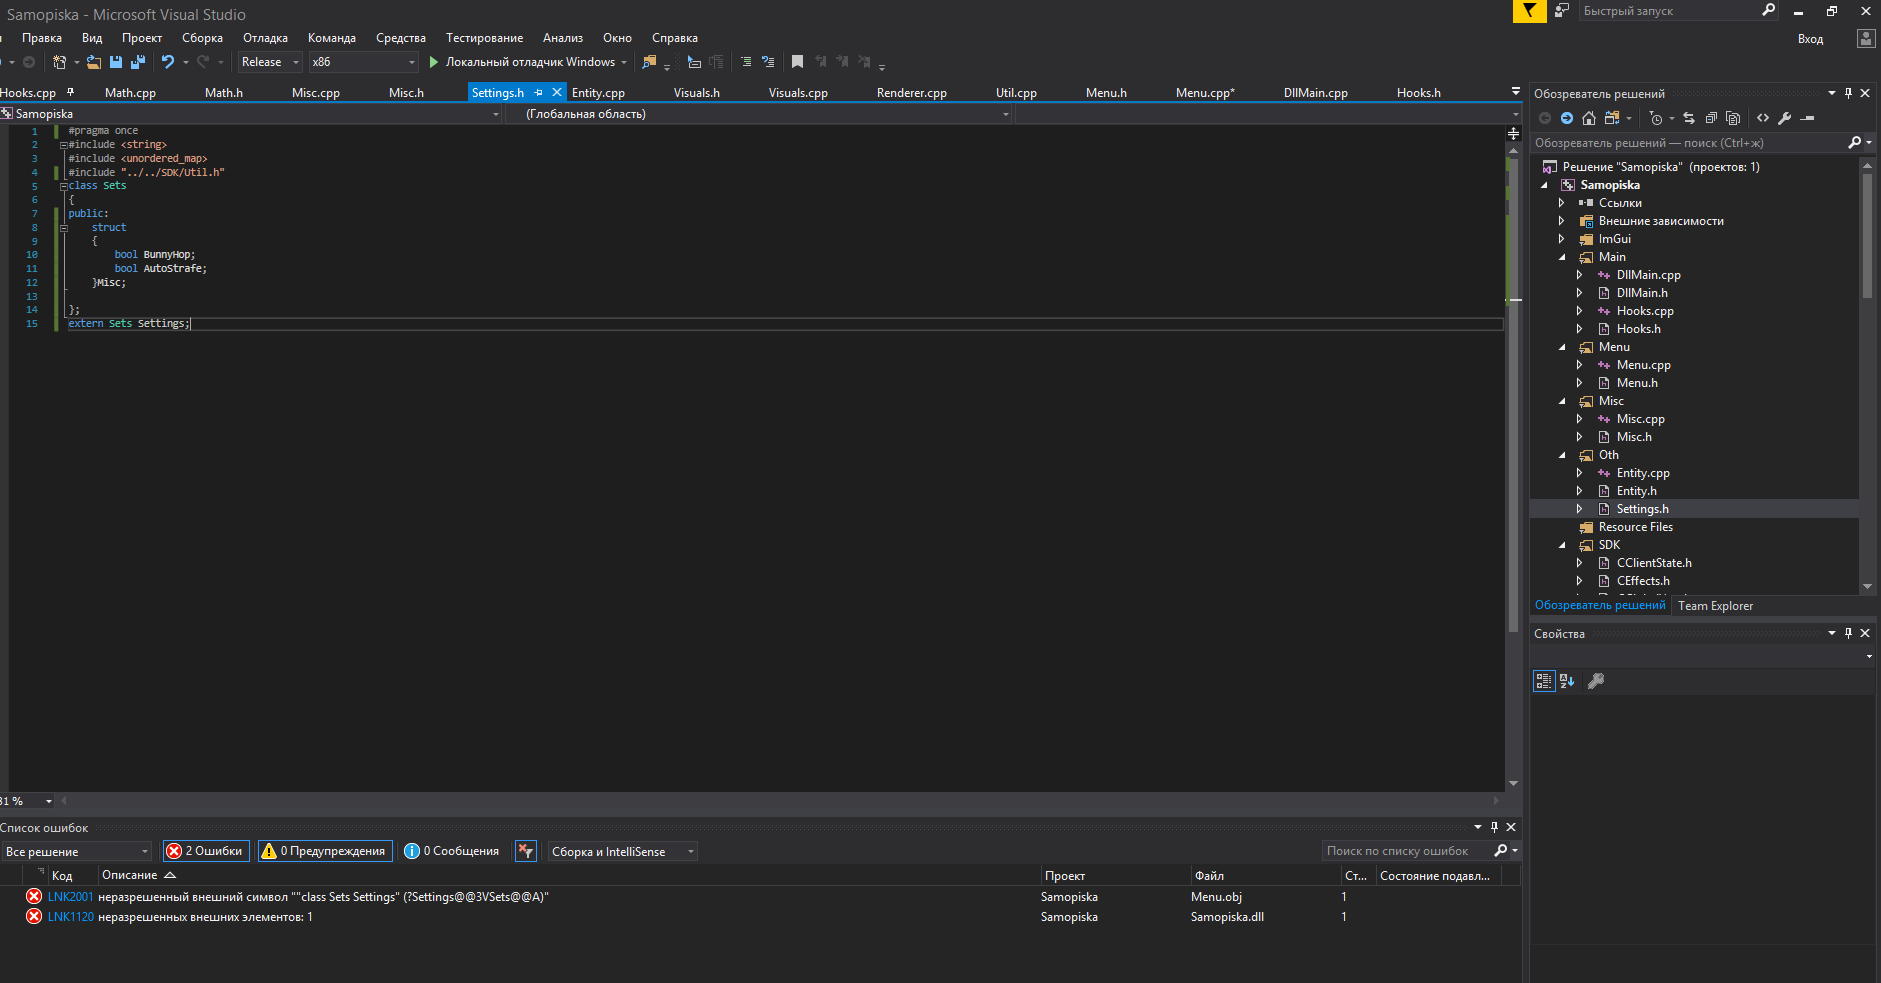Click Home icon in Solution Explorer
The width and height of the screenshot is (1881, 983).
click(x=1589, y=118)
